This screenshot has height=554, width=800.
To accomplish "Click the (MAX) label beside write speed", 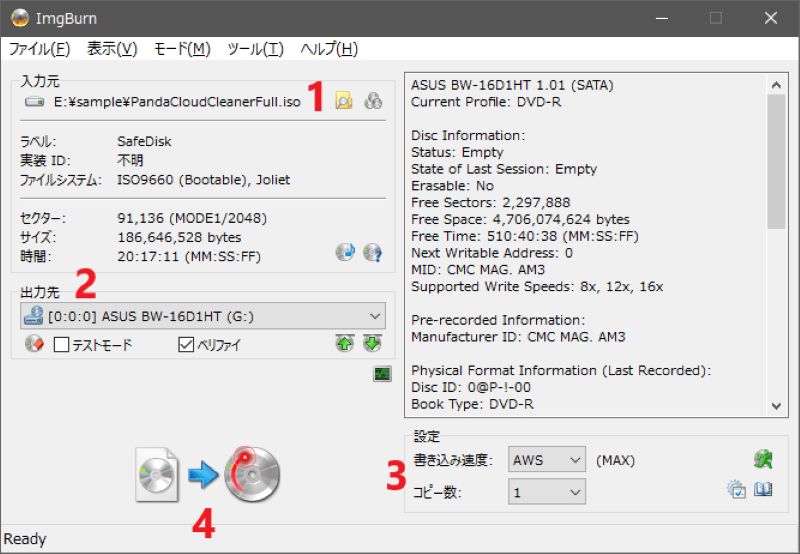I will click(615, 461).
